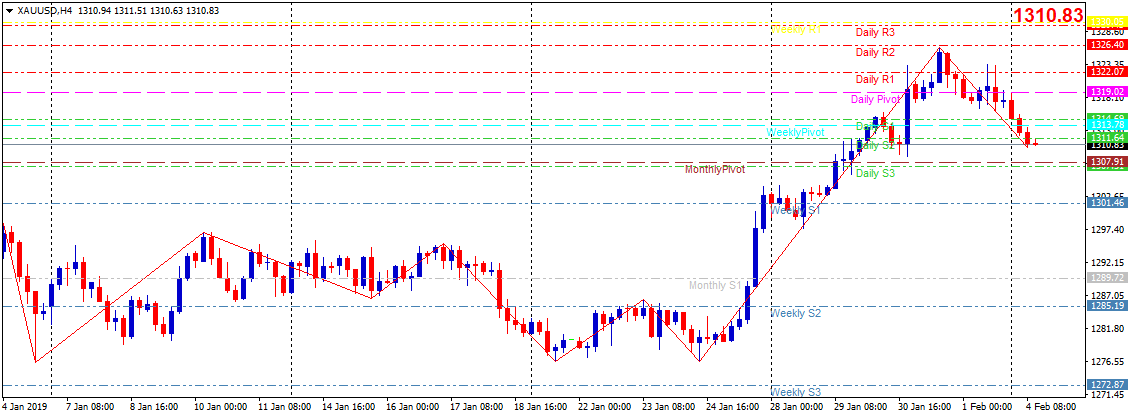
Task: Click the arrow icon beside XAUUSD,H4
Action: (9, 10)
